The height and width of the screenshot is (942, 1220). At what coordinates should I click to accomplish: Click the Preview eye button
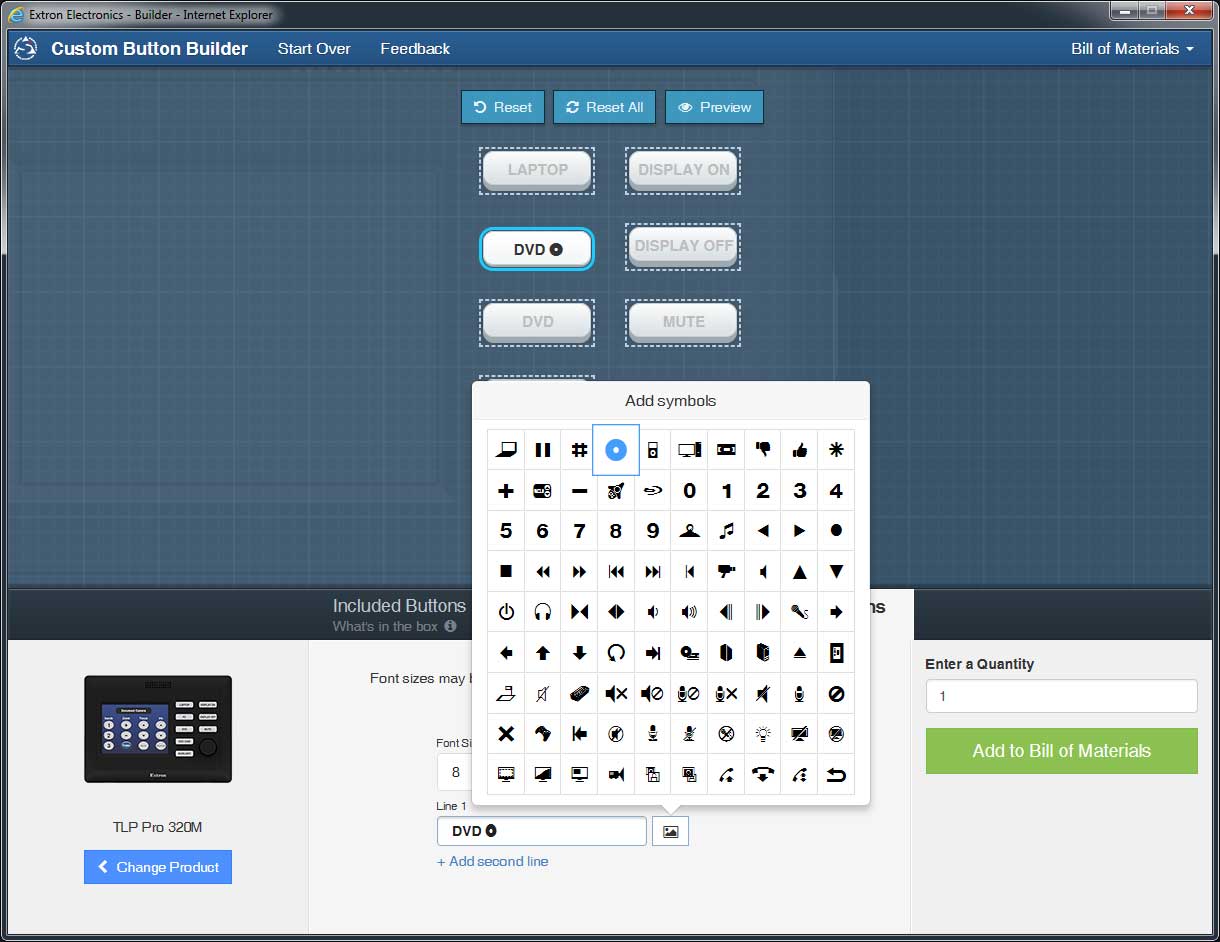tap(714, 107)
